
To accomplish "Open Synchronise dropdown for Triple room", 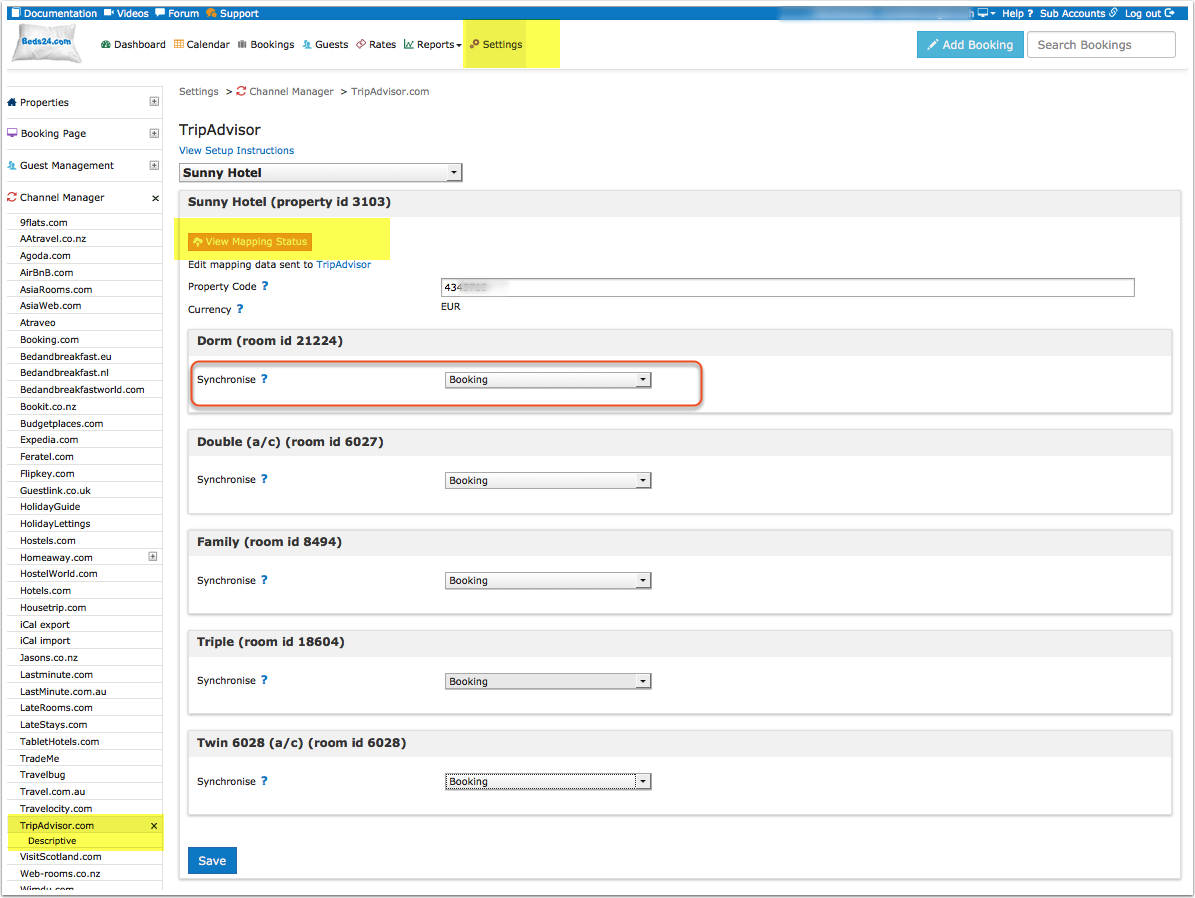I will [x=548, y=682].
